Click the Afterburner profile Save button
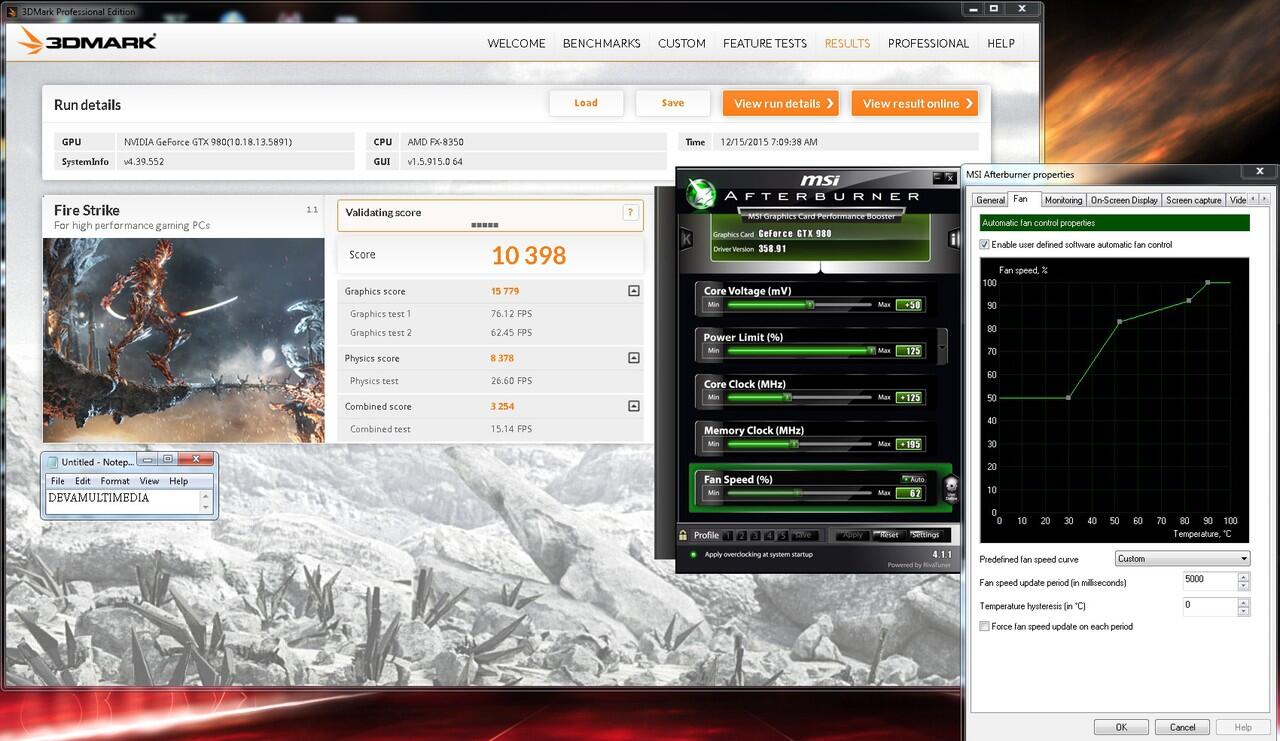Viewport: 1280px width, 741px height. click(803, 535)
